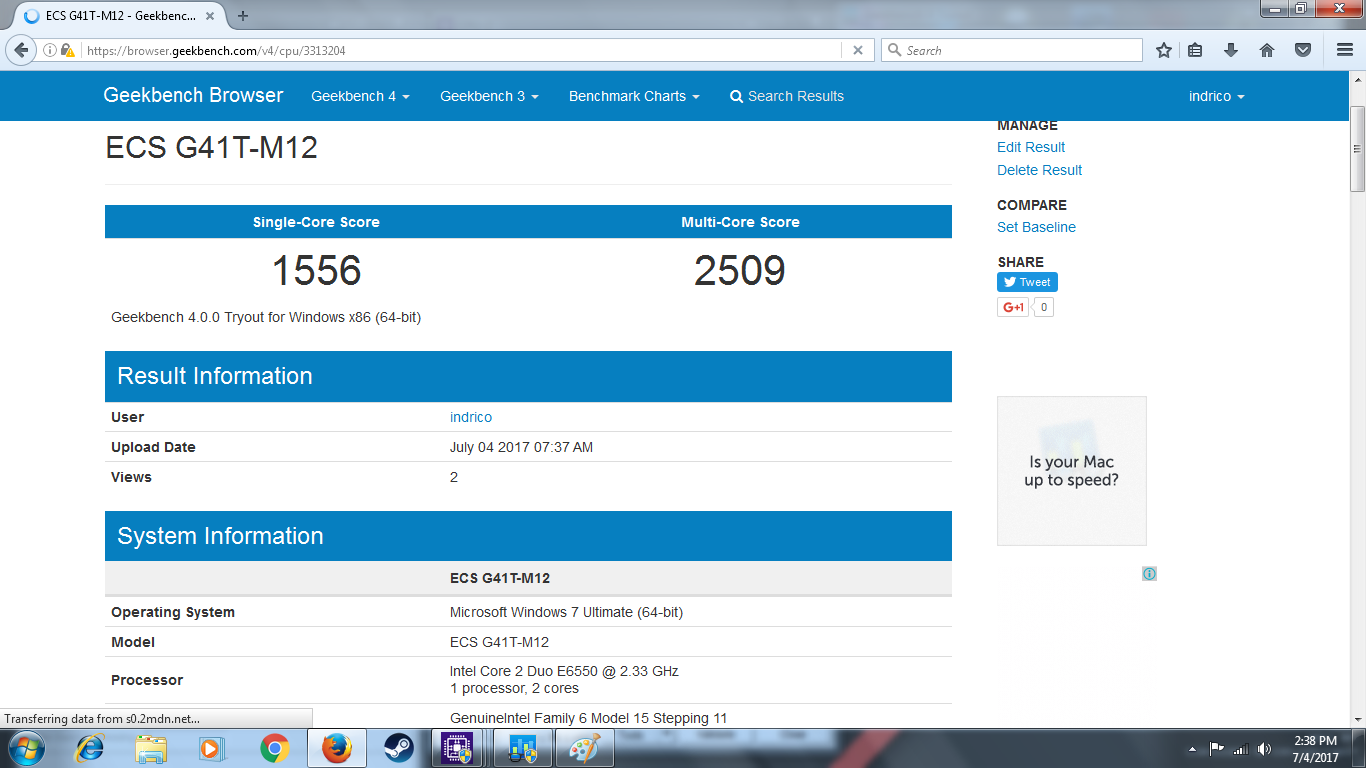Open the volume speaker tray icon
The image size is (1366, 768).
(1265, 748)
